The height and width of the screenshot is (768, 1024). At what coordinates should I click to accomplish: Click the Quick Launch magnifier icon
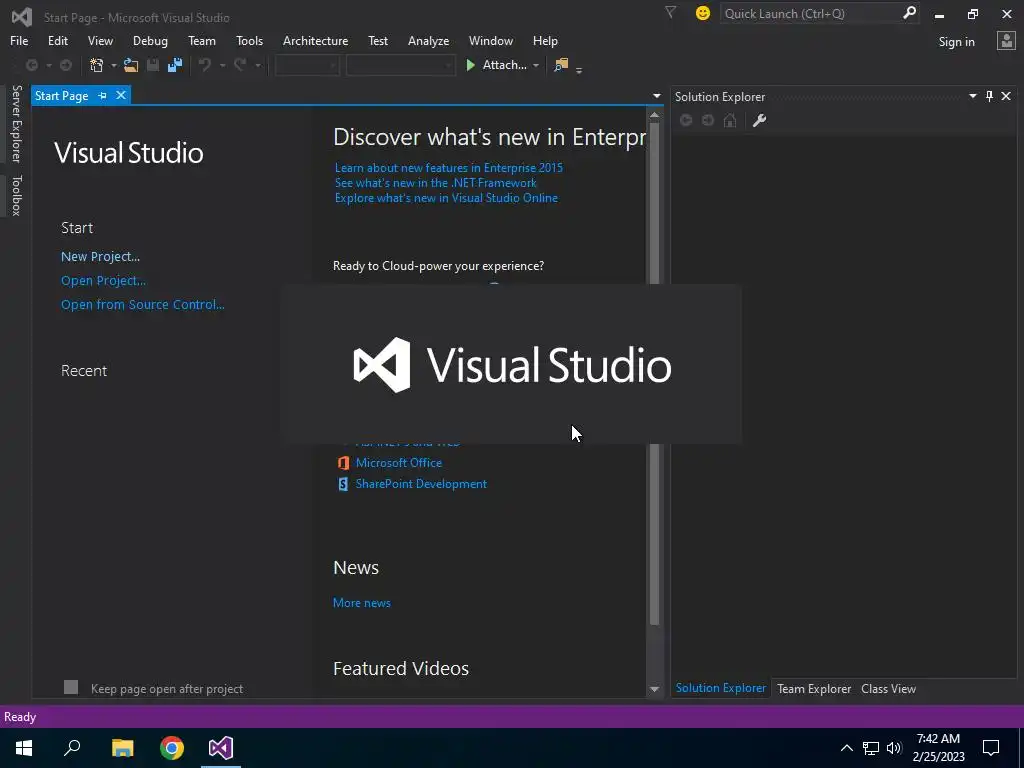point(909,13)
